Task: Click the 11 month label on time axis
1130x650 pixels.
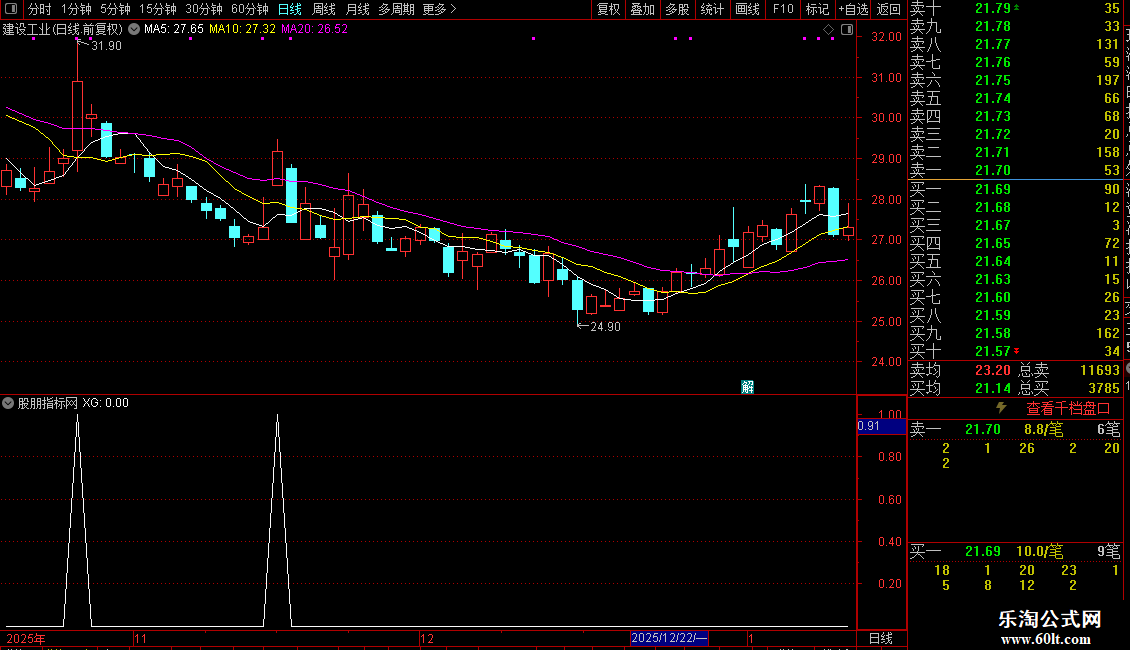Action: (x=141, y=638)
